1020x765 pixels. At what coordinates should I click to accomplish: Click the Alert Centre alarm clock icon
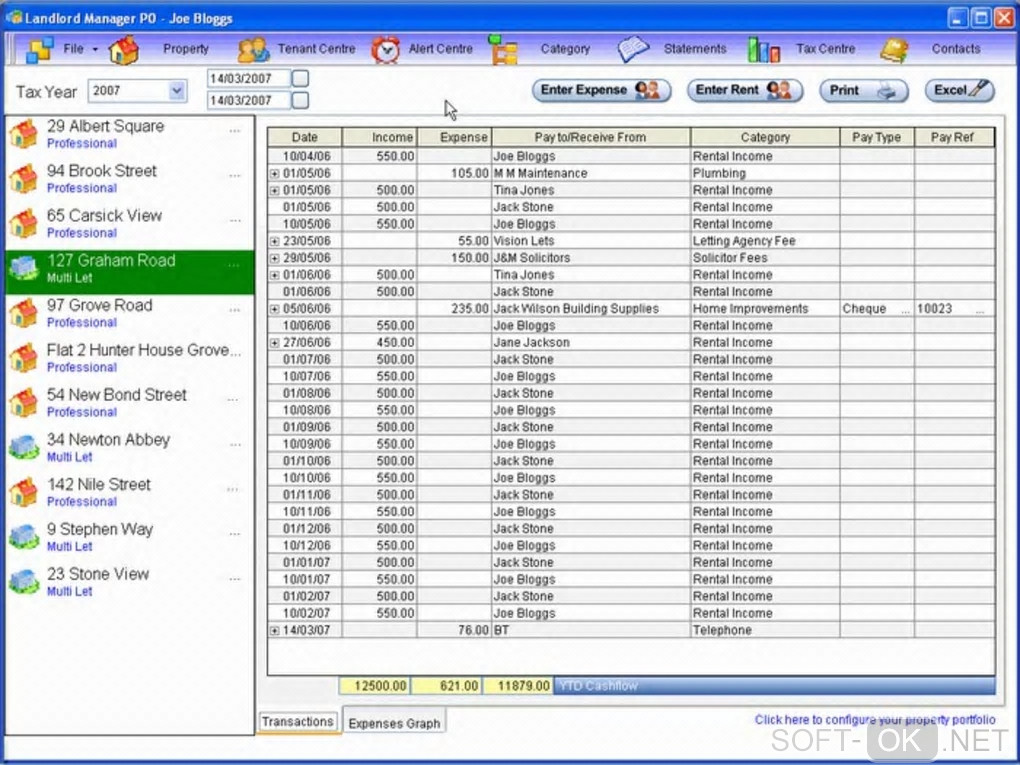coord(385,49)
